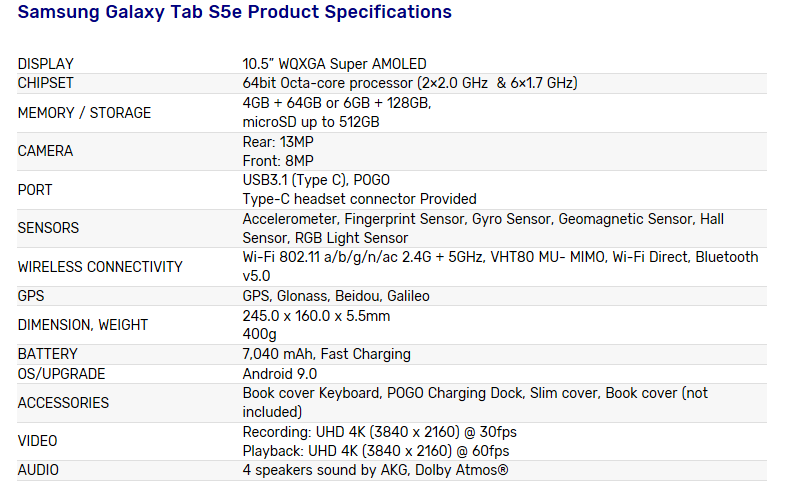
Task: Click the GPS, Glonass, Beidou, Galileo text
Action: (336, 296)
